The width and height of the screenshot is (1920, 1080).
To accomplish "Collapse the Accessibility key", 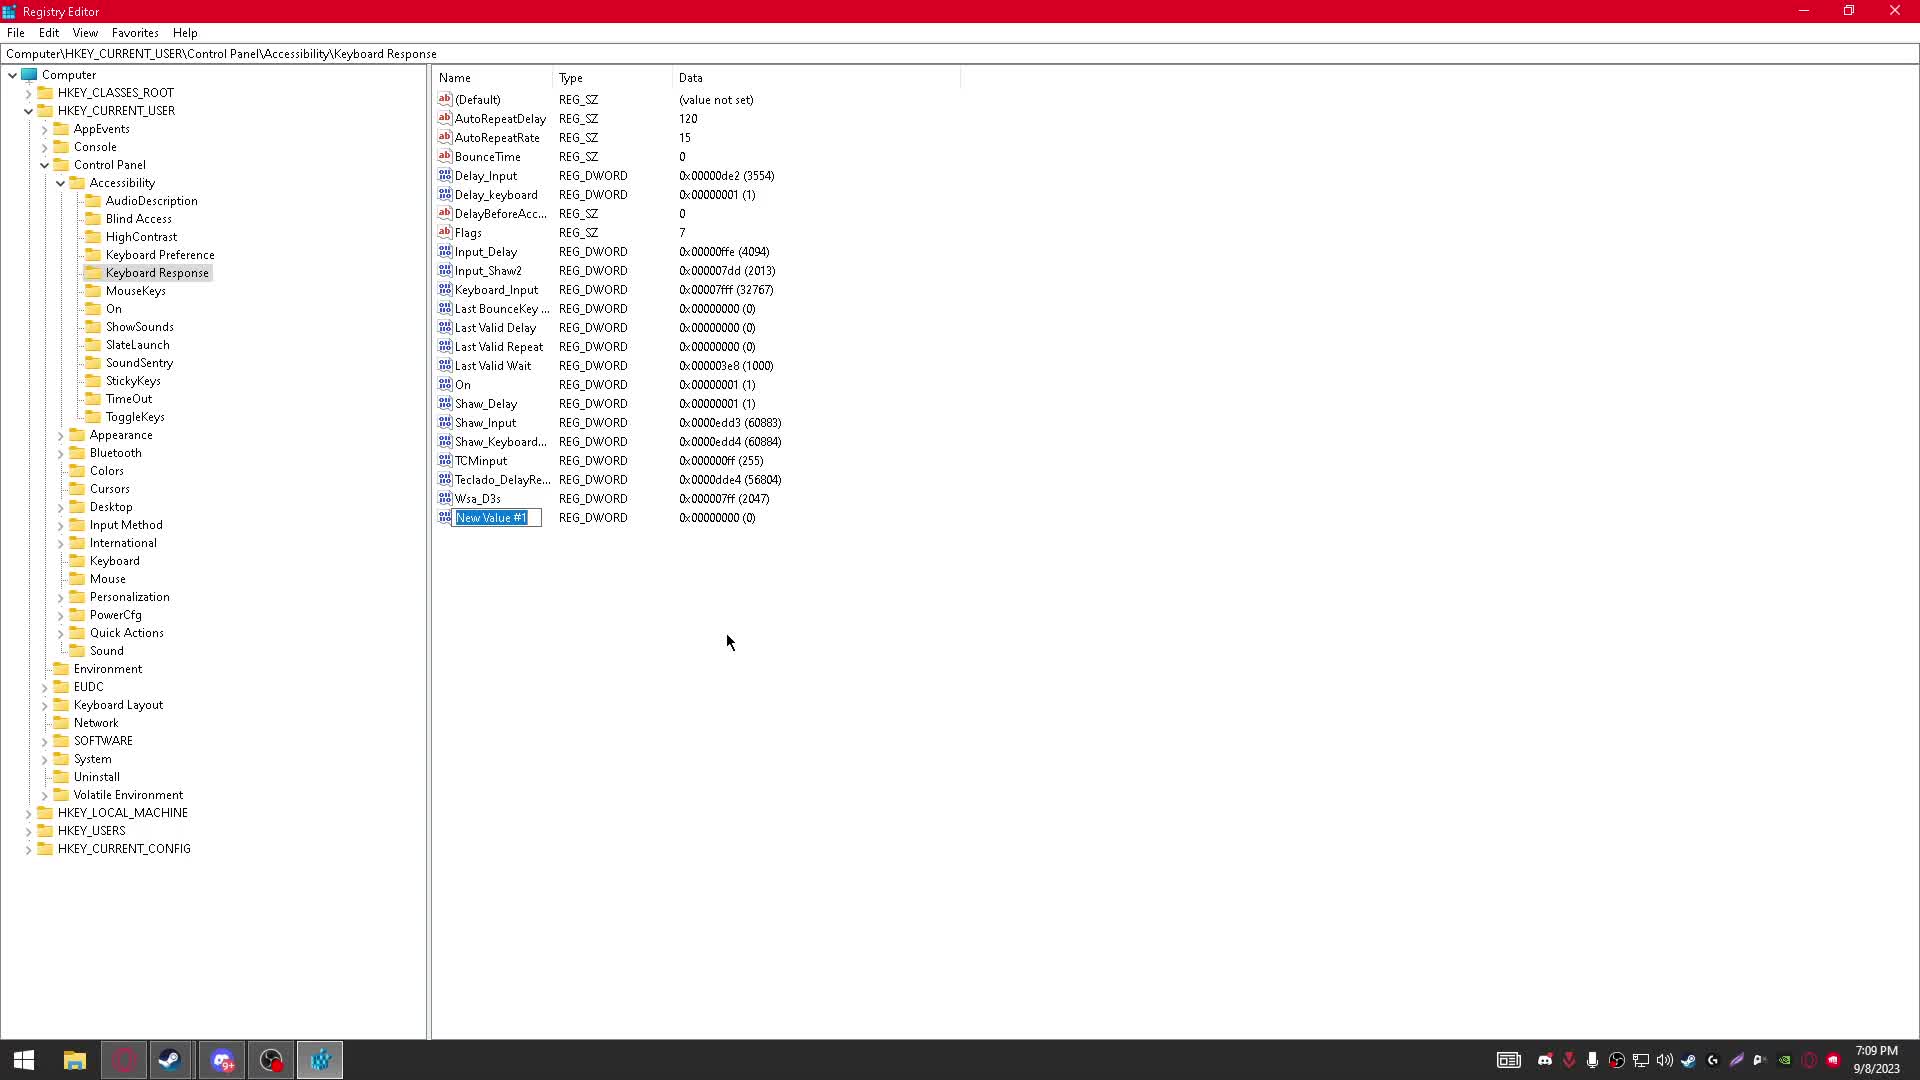I will (x=60, y=183).
